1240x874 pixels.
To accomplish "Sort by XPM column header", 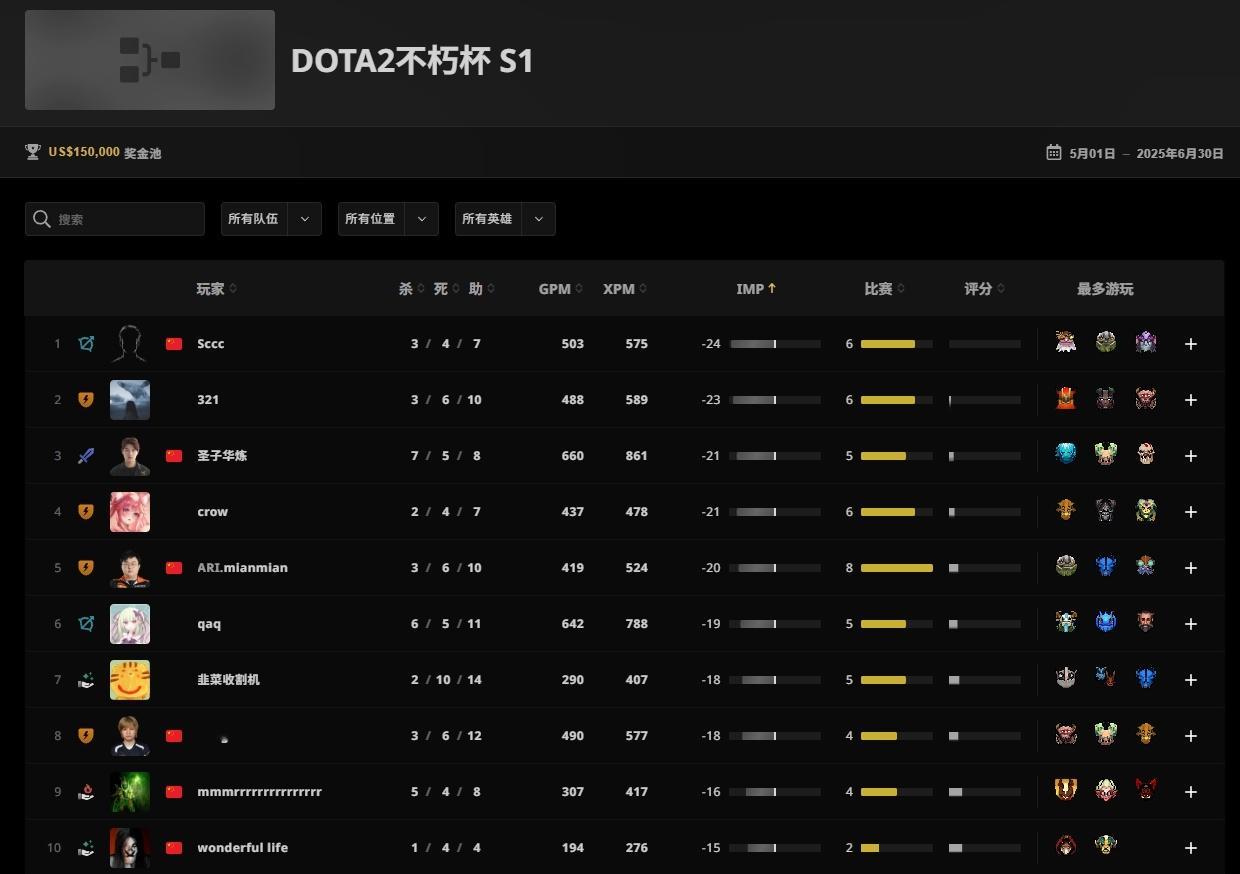I will 625,288.
